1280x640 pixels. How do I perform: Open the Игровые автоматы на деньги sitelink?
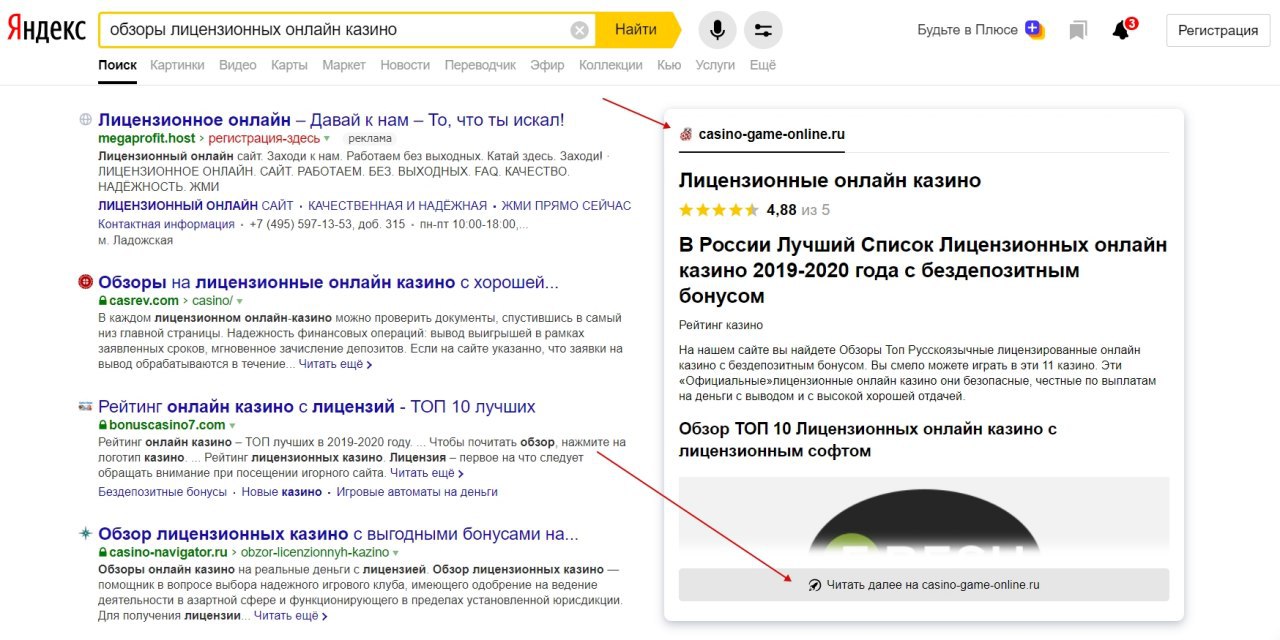coord(417,492)
